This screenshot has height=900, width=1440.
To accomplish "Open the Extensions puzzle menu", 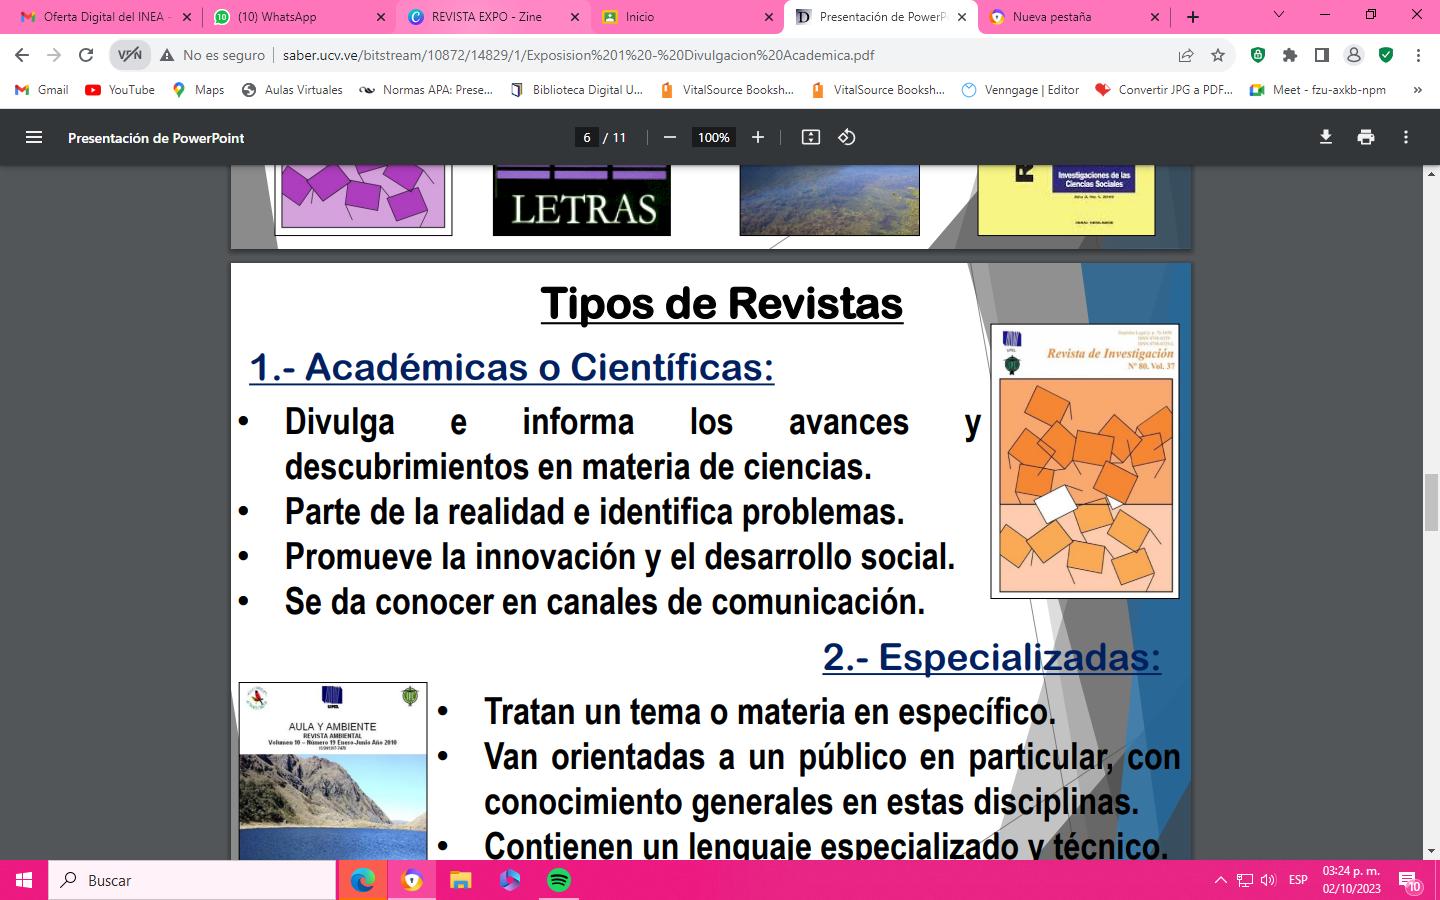I will [1290, 56].
